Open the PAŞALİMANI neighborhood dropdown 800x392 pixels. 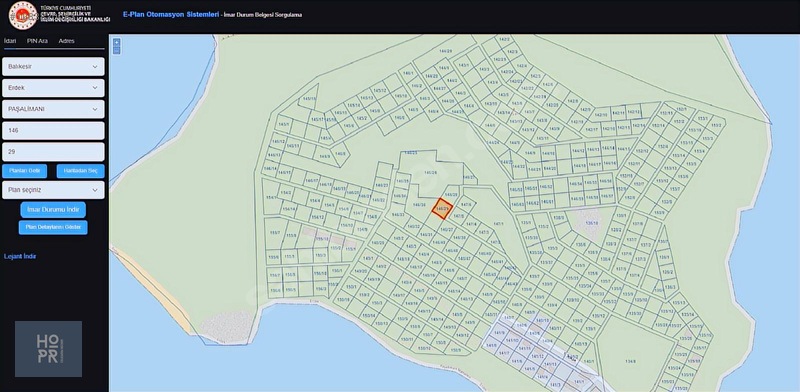53,109
